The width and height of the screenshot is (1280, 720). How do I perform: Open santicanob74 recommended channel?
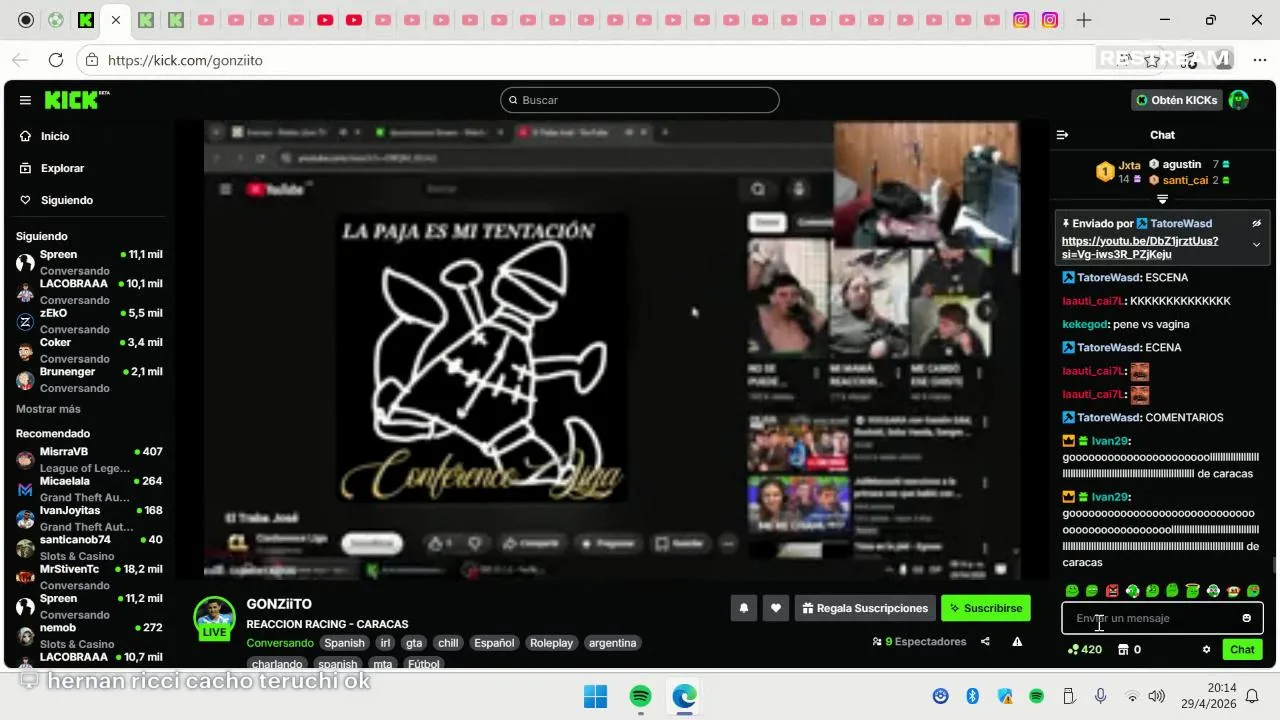point(89,547)
